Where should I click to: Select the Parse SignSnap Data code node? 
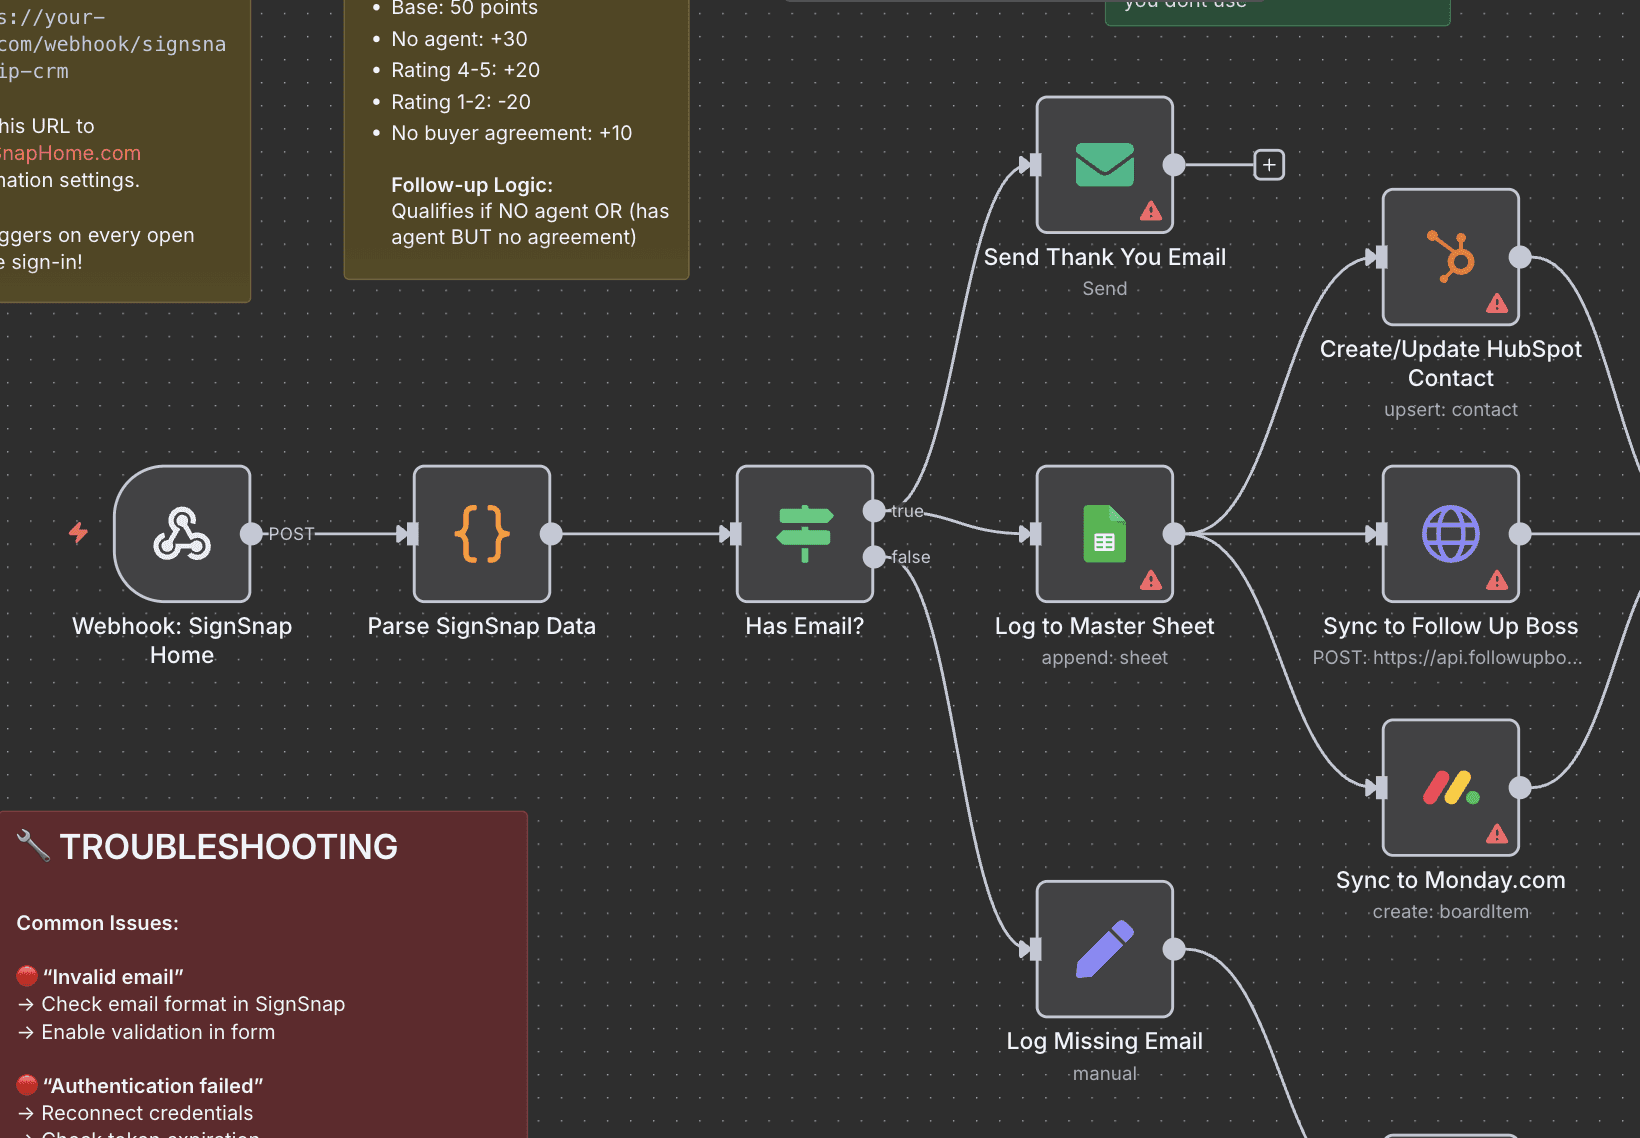(x=482, y=534)
